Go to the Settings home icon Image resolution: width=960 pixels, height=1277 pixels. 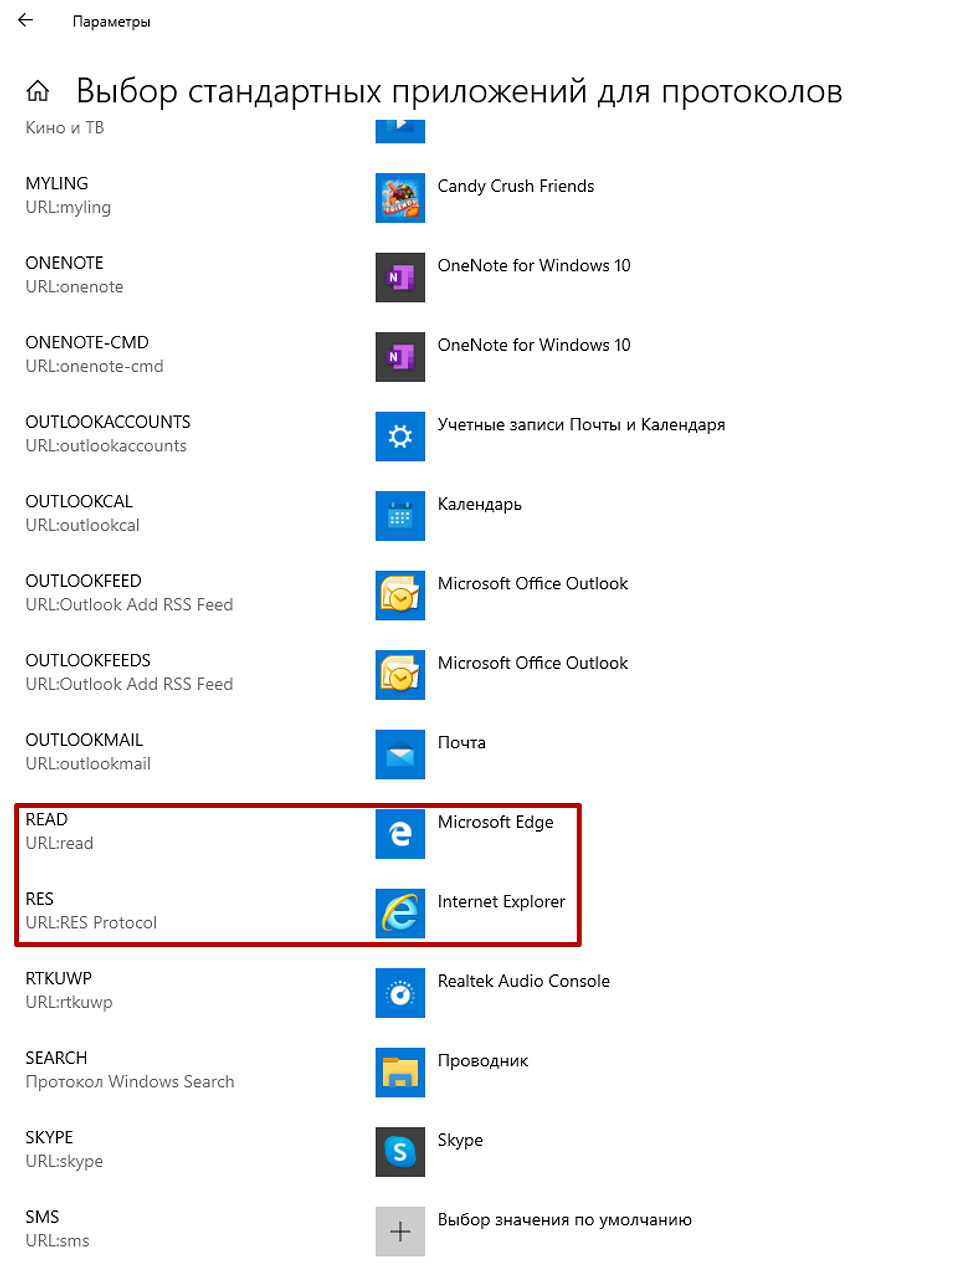click(38, 91)
